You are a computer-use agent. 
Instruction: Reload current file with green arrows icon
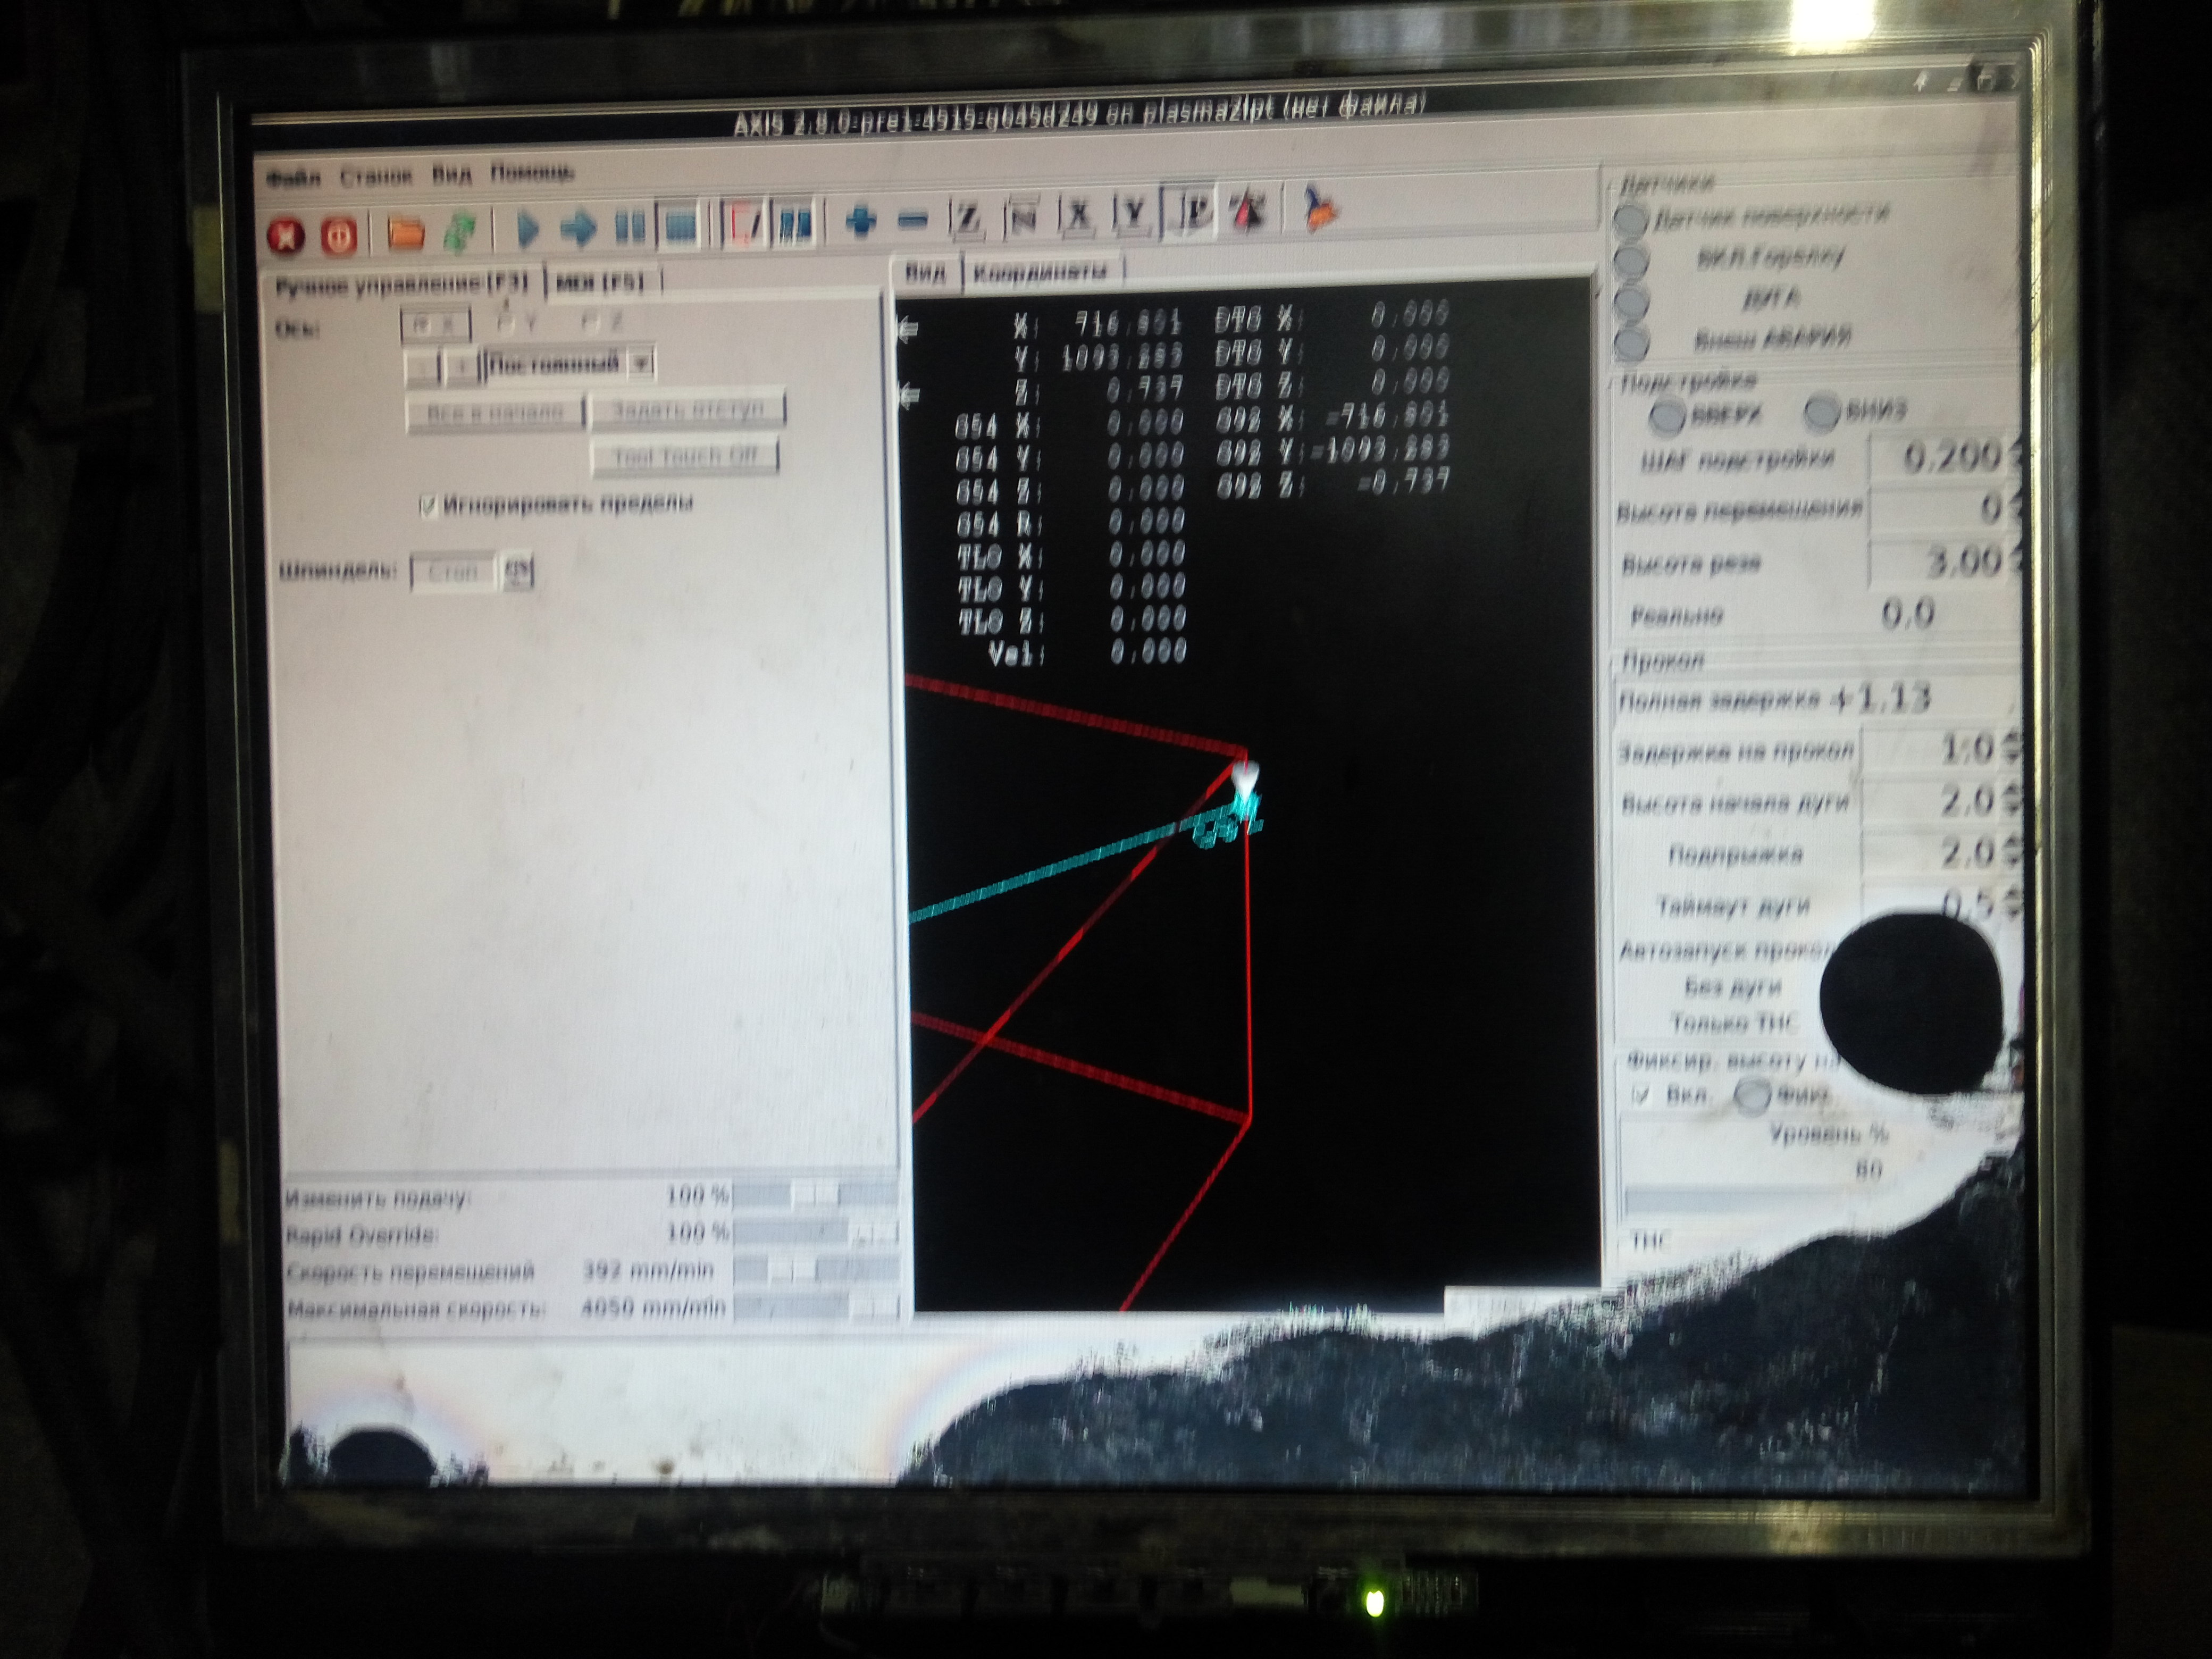459,232
